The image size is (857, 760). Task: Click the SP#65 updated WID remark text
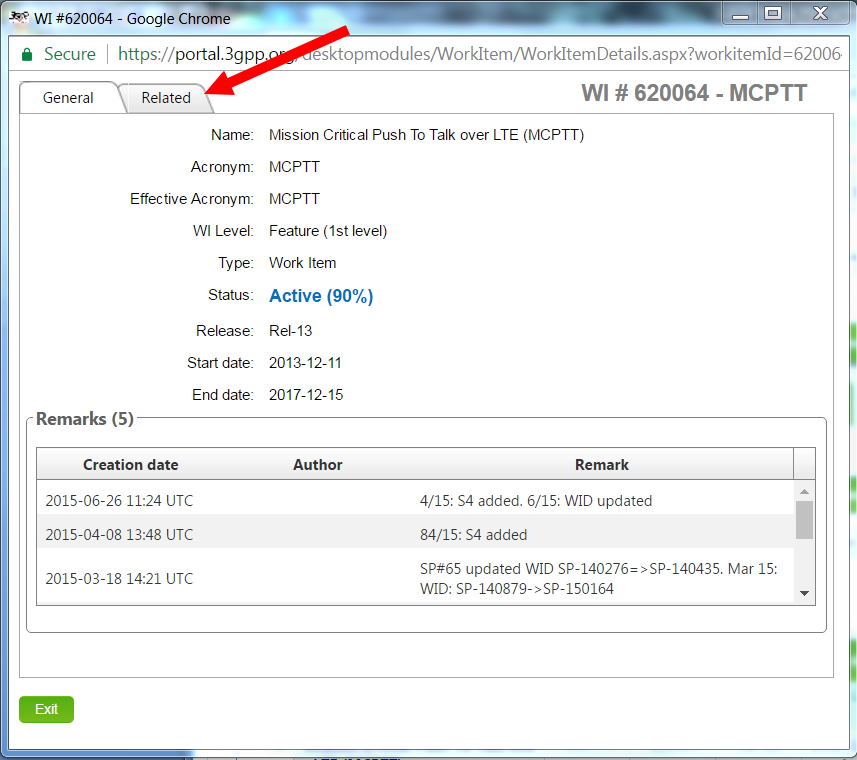coord(598,579)
